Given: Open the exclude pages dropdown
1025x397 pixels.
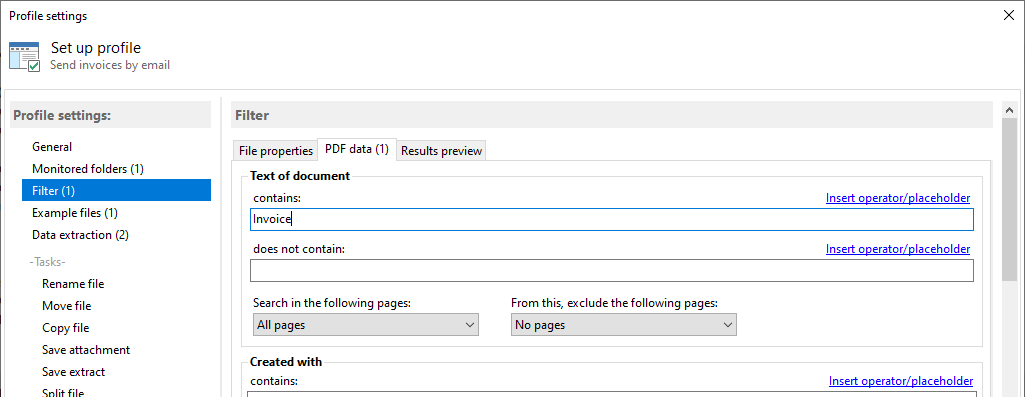Looking at the screenshot, I should pos(624,324).
